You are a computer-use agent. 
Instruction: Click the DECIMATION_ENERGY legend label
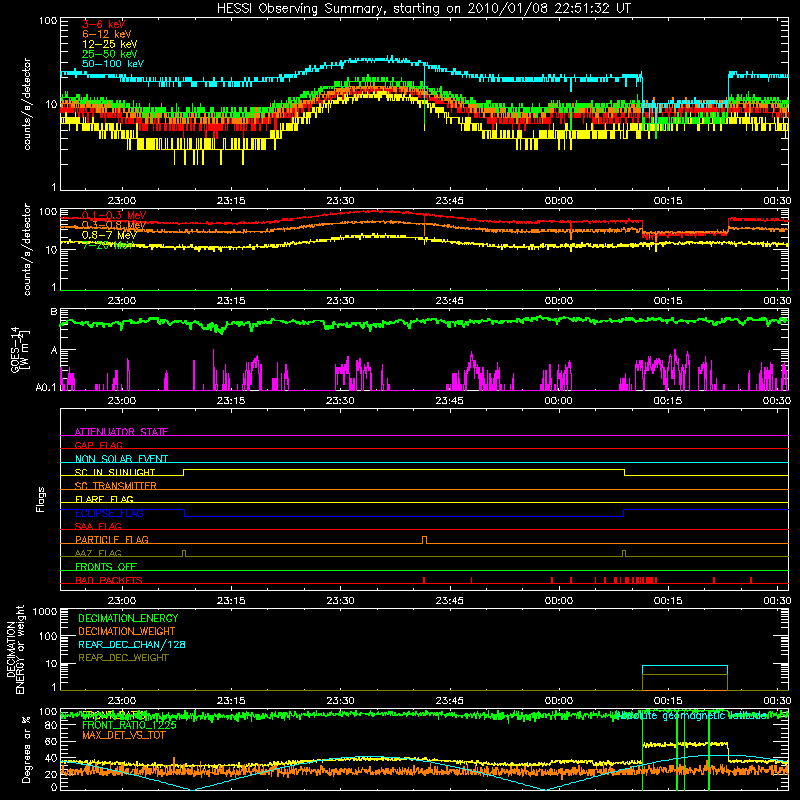coord(128,618)
